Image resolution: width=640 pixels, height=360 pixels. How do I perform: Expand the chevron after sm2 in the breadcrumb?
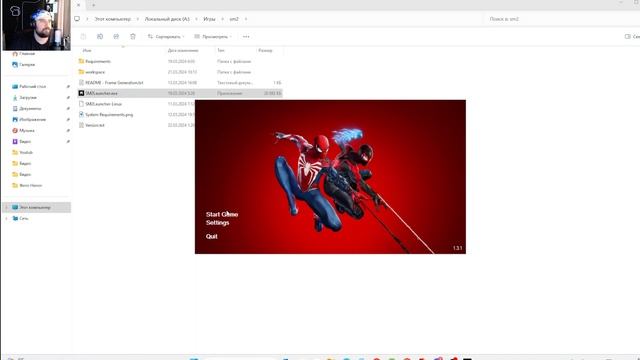click(246, 19)
